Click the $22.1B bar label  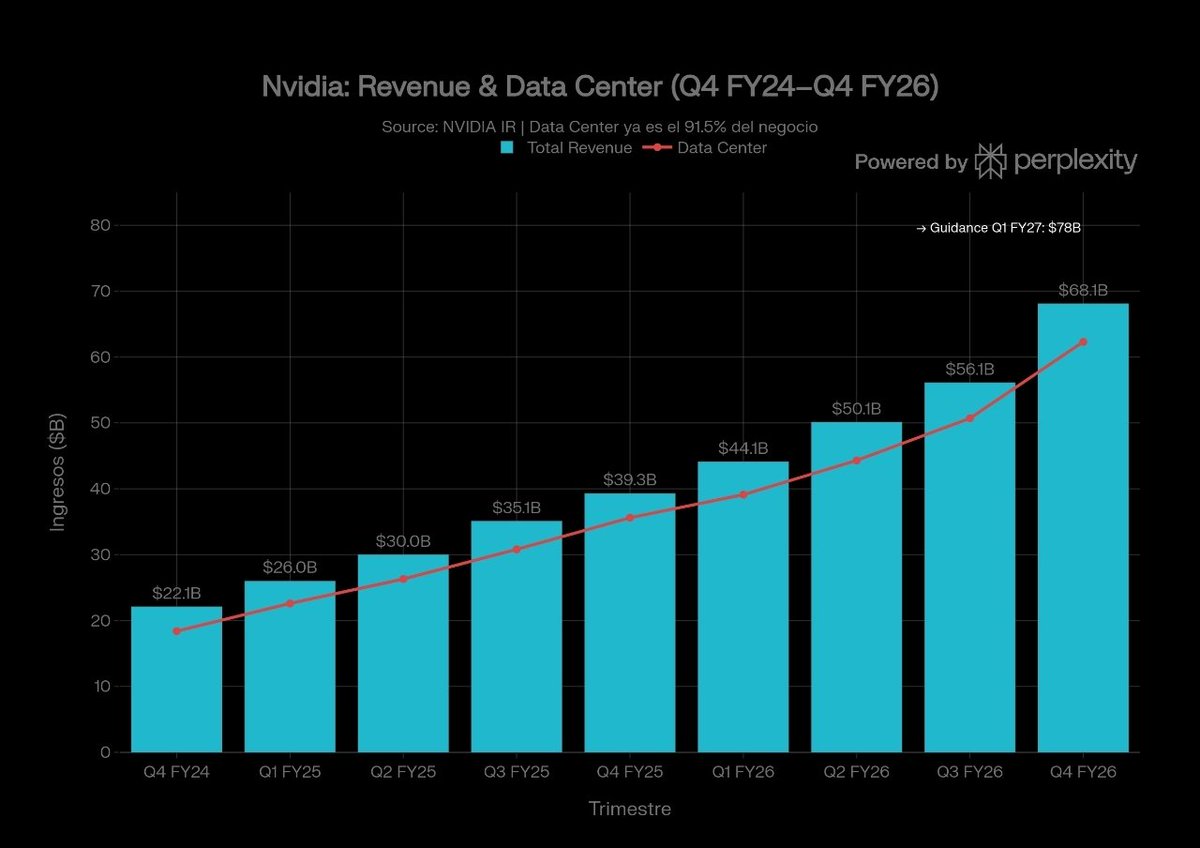click(177, 593)
